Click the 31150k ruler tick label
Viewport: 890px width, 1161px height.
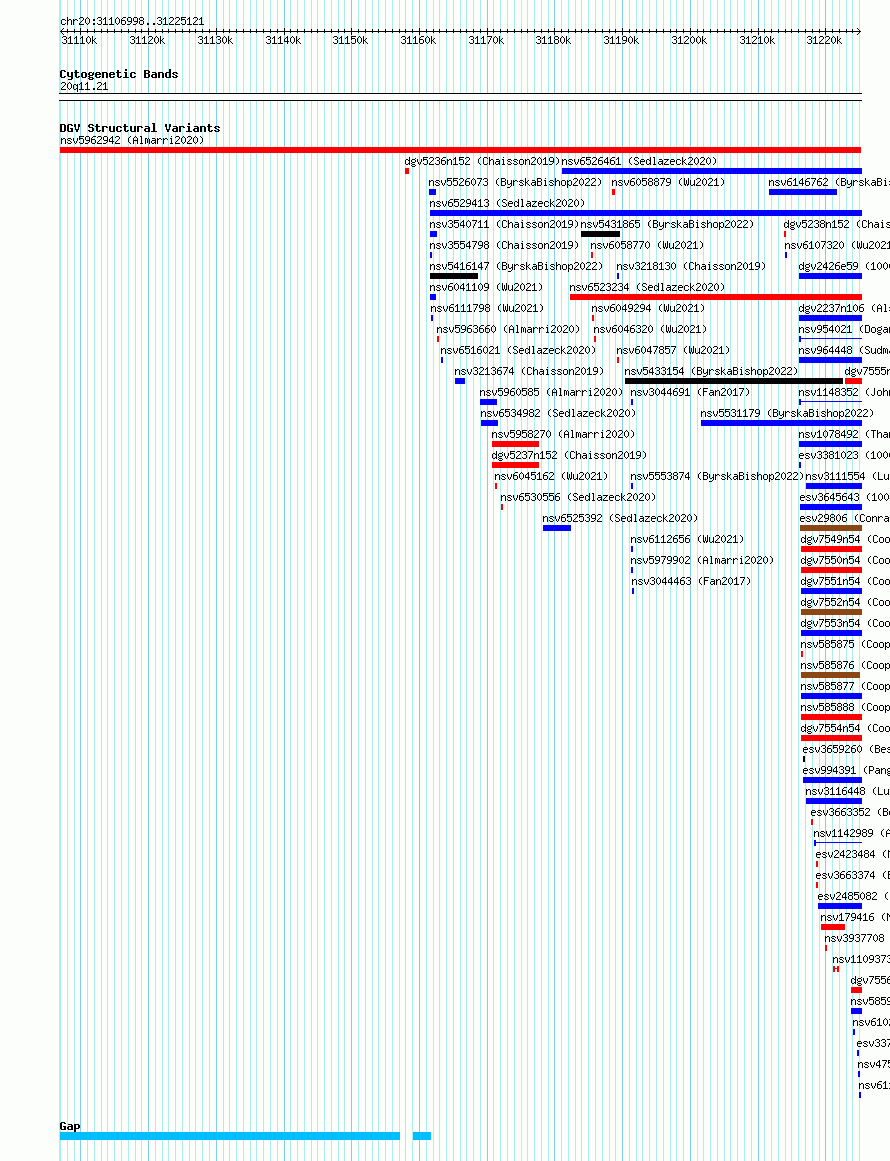350,41
